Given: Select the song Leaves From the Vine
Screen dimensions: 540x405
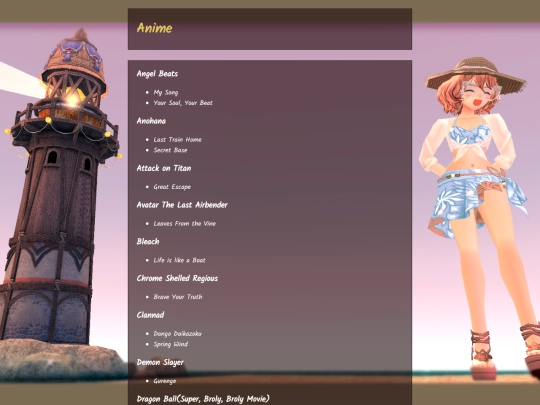Looking at the screenshot, I should click(x=185, y=224).
